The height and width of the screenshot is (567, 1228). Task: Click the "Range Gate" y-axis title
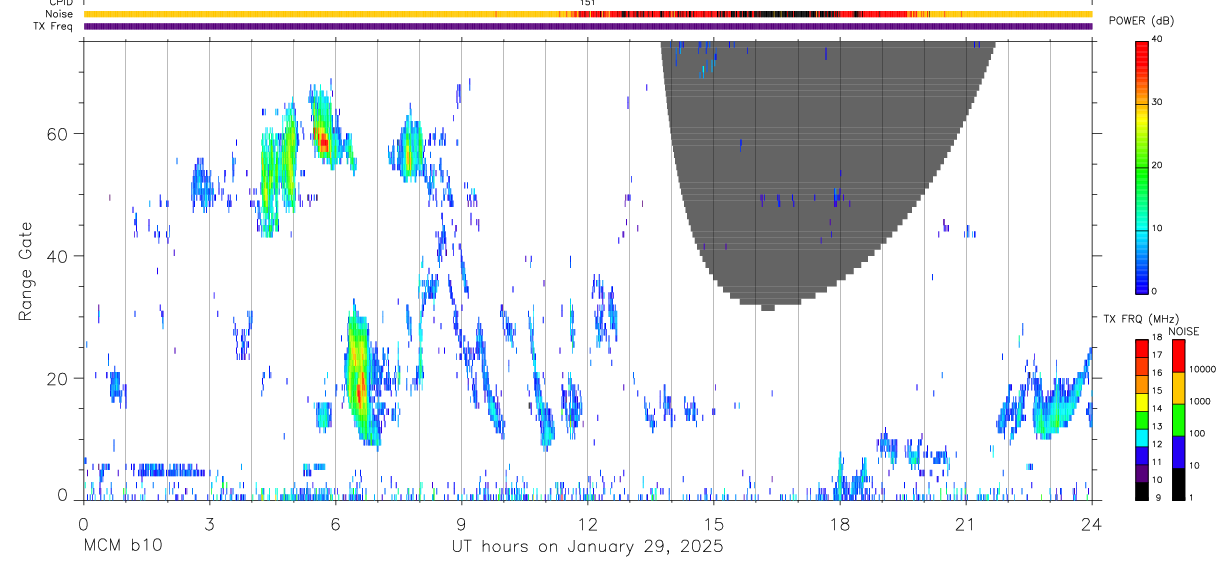click(x=27, y=270)
